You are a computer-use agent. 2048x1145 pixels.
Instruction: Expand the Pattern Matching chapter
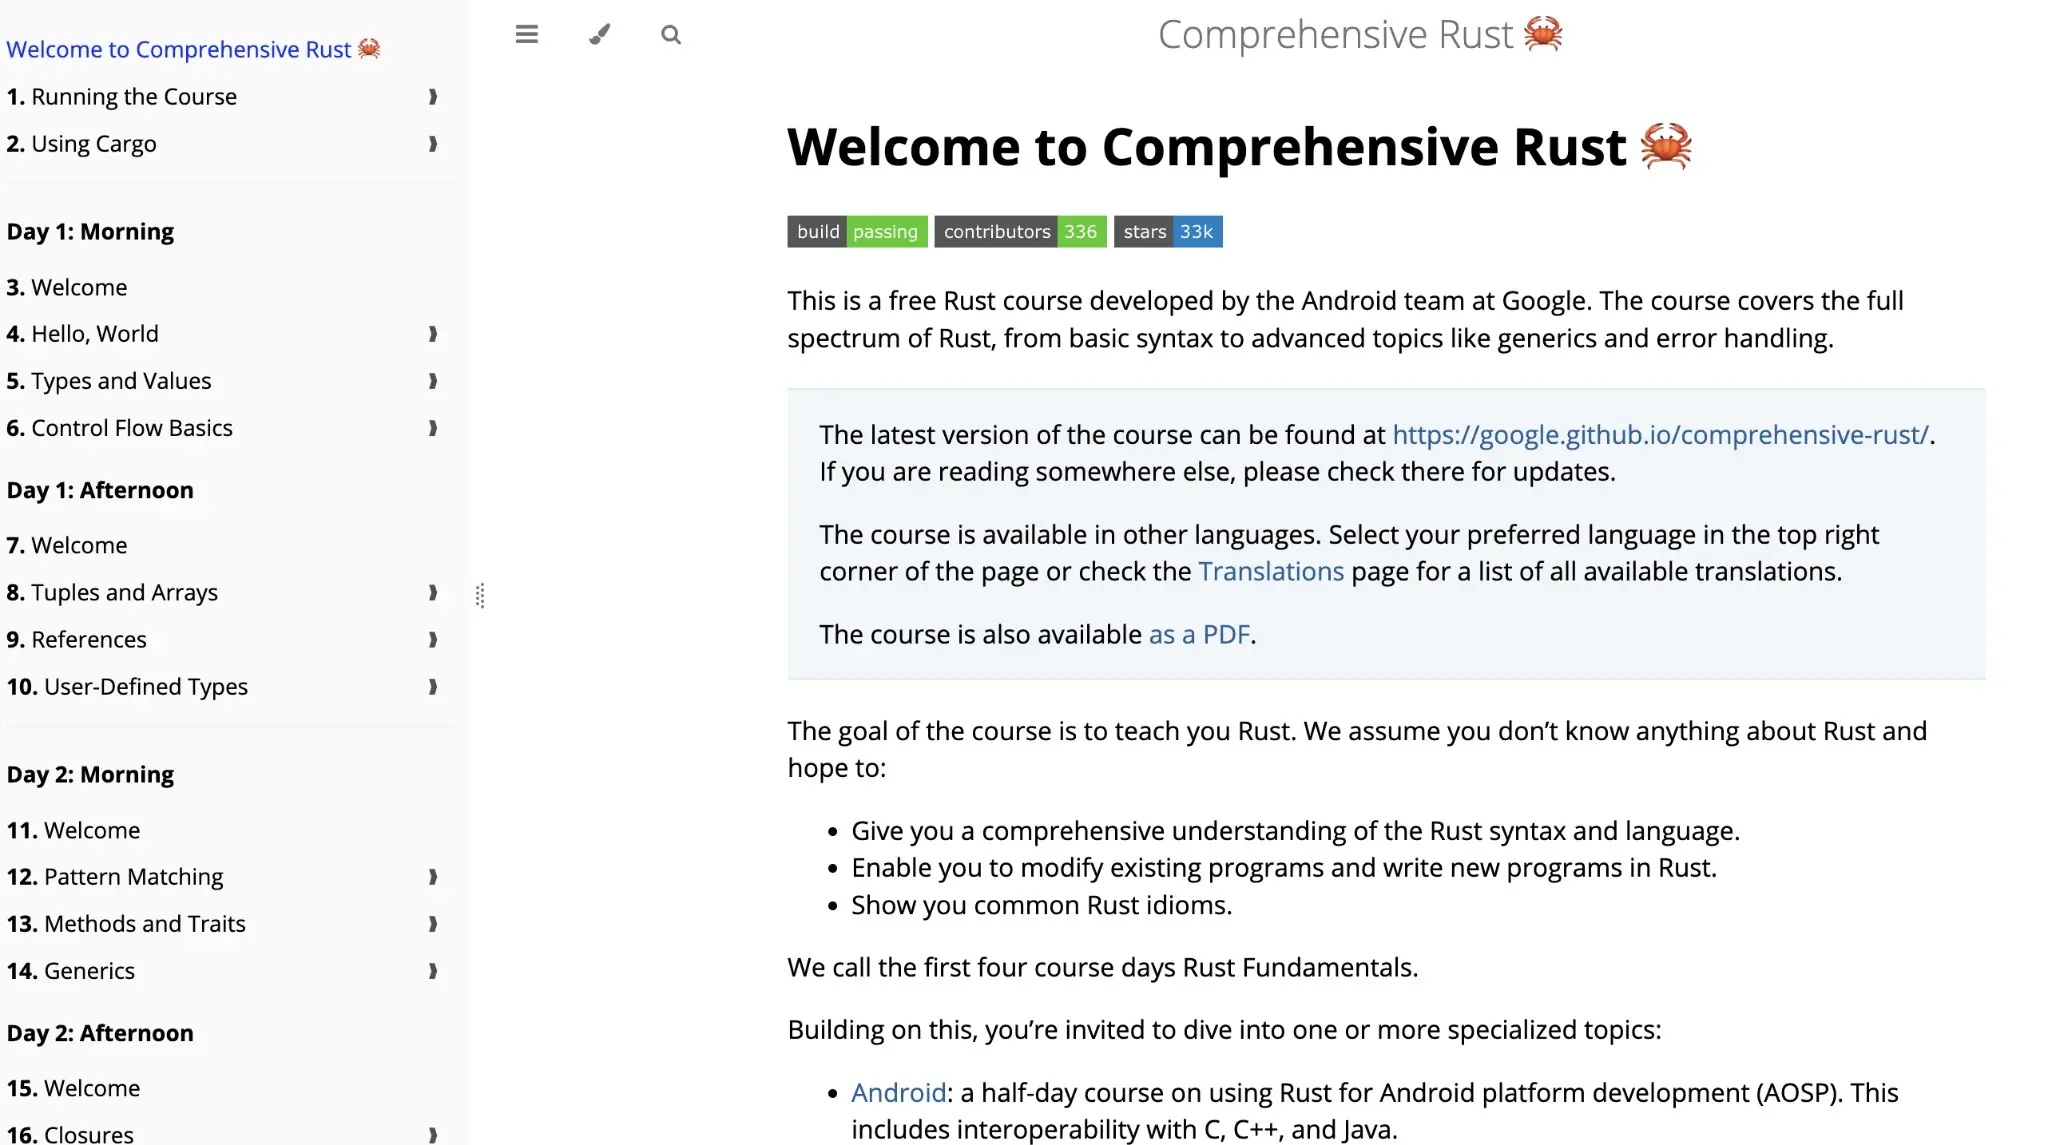(433, 877)
